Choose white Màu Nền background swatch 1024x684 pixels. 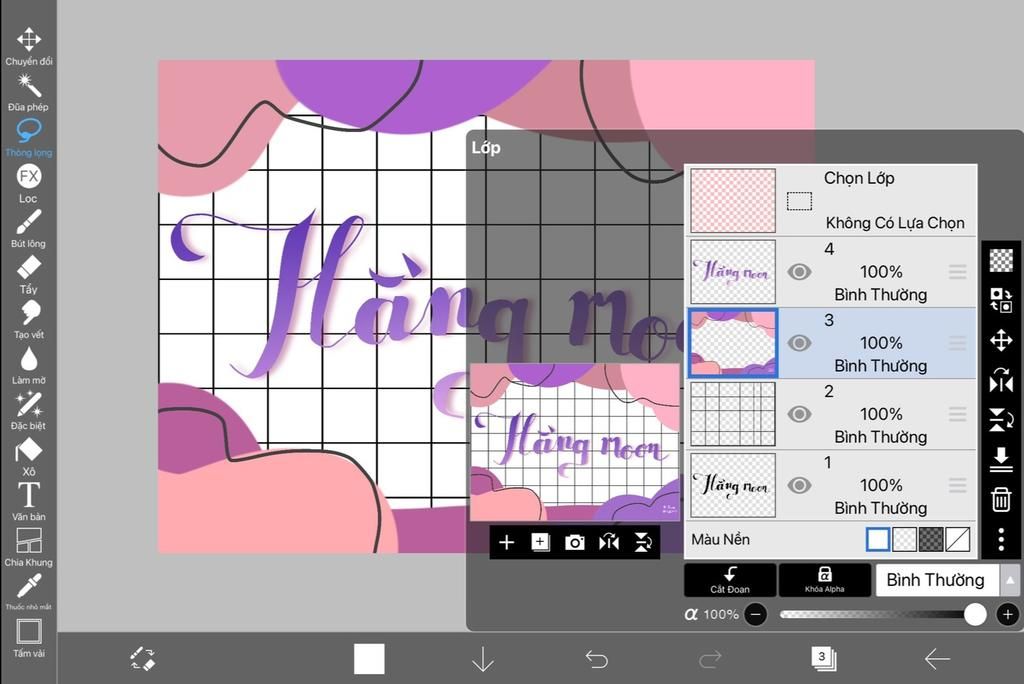878,540
